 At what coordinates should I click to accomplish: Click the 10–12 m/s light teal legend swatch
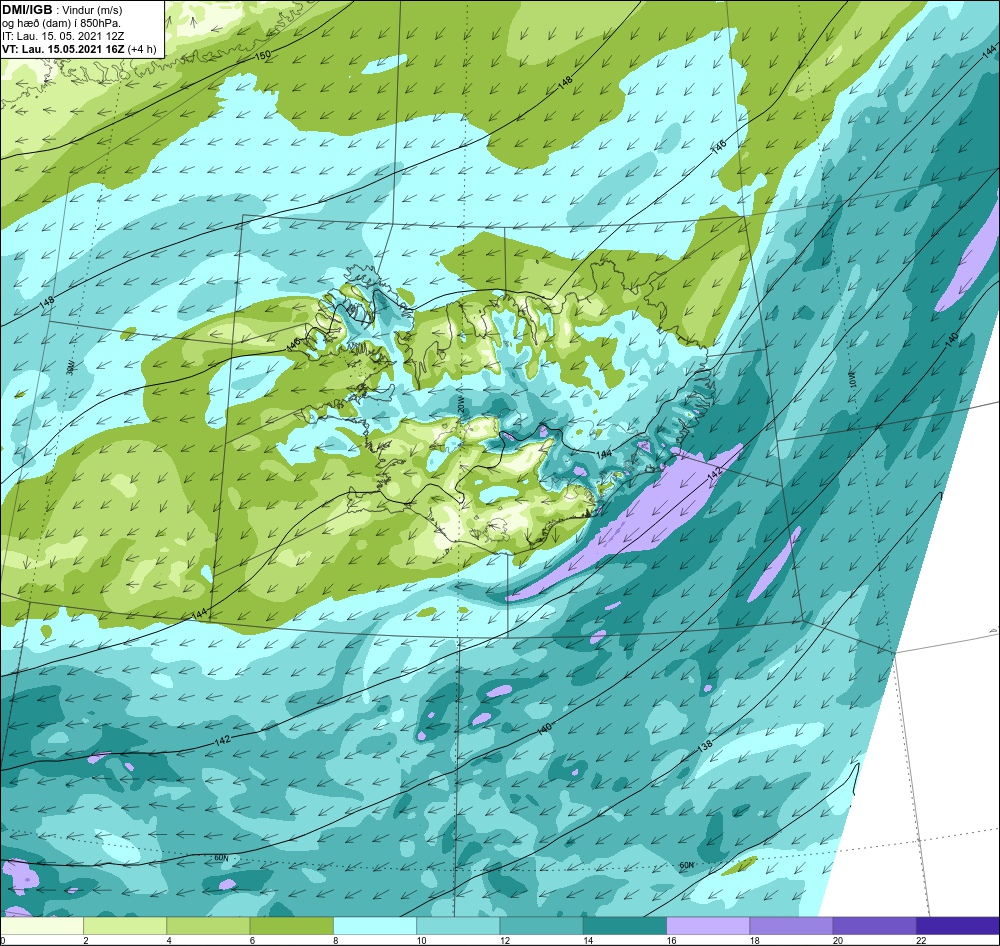[458, 926]
